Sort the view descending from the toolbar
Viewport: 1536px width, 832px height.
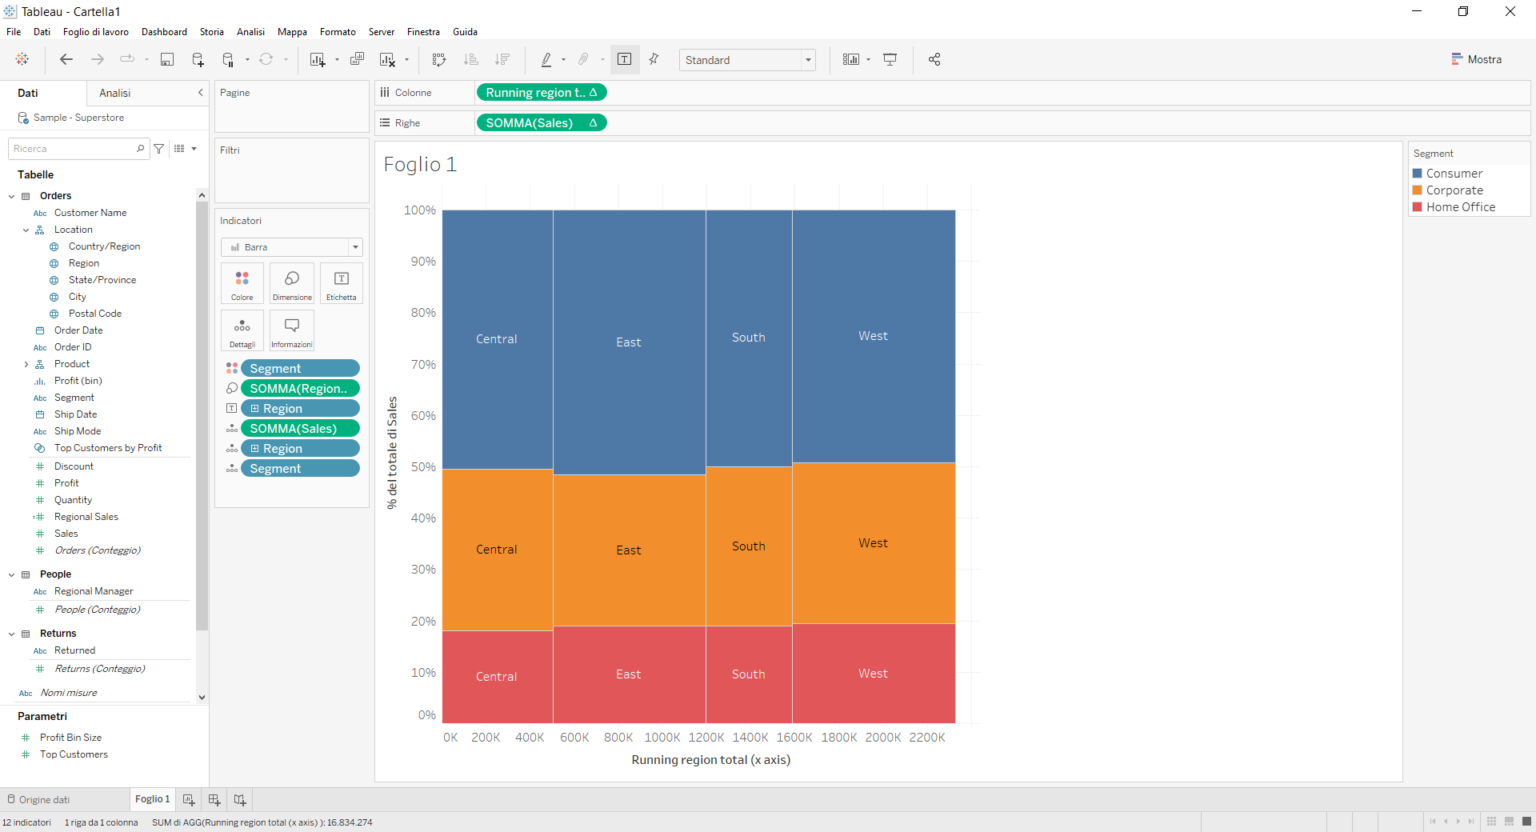click(x=503, y=59)
